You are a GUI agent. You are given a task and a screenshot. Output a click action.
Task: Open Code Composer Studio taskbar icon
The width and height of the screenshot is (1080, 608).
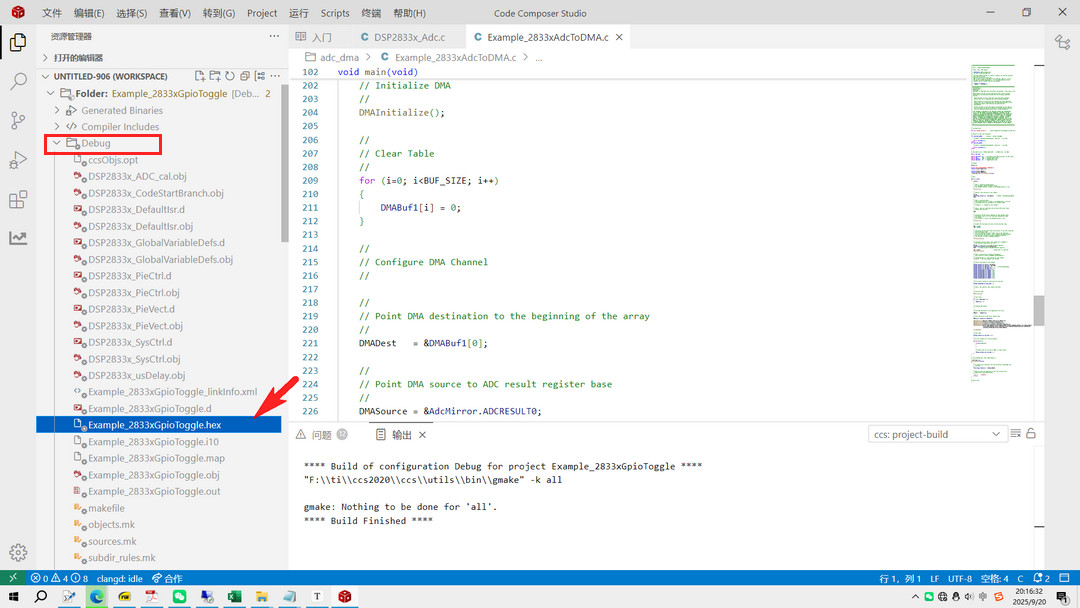344,596
